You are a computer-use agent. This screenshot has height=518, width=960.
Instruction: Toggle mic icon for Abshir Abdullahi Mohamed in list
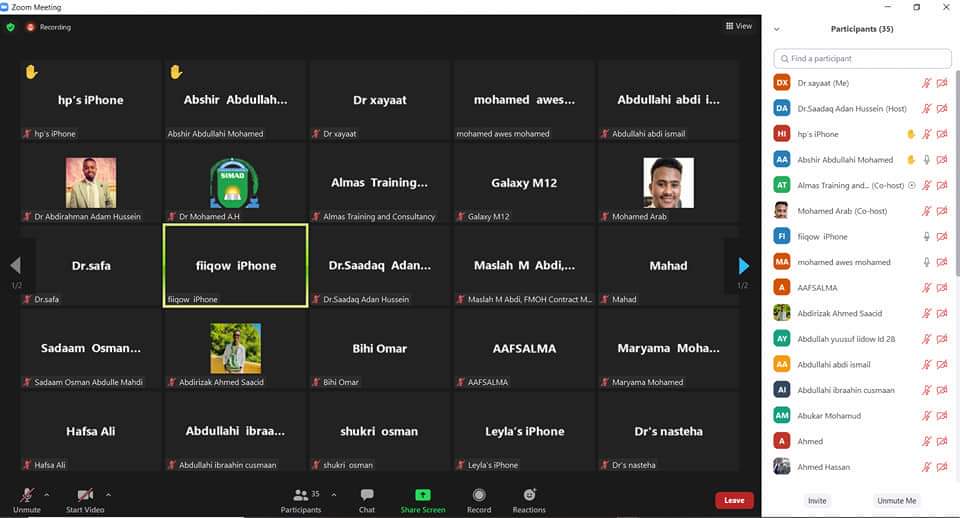coord(926,160)
